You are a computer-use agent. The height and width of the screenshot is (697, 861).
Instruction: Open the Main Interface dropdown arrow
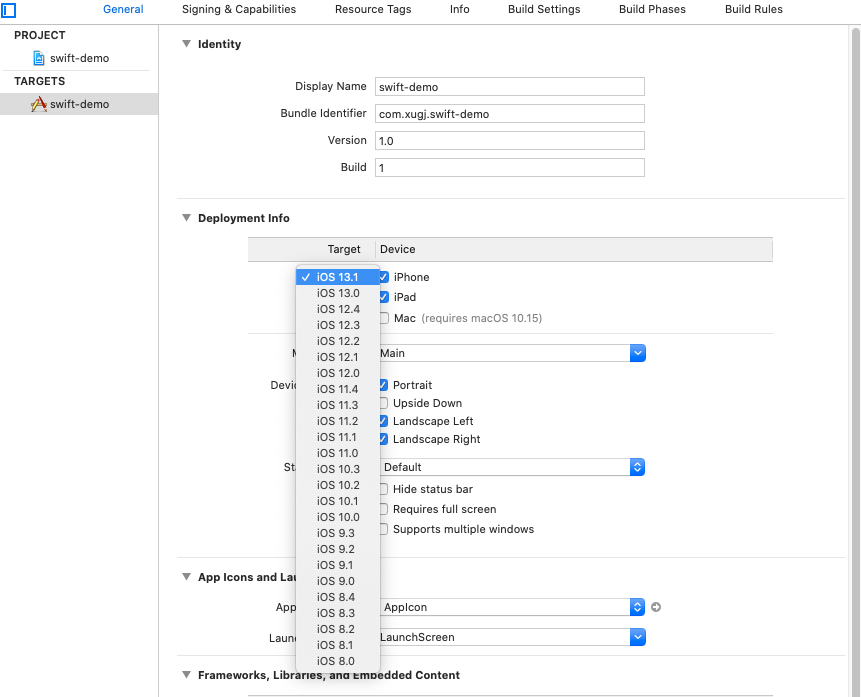coord(638,353)
